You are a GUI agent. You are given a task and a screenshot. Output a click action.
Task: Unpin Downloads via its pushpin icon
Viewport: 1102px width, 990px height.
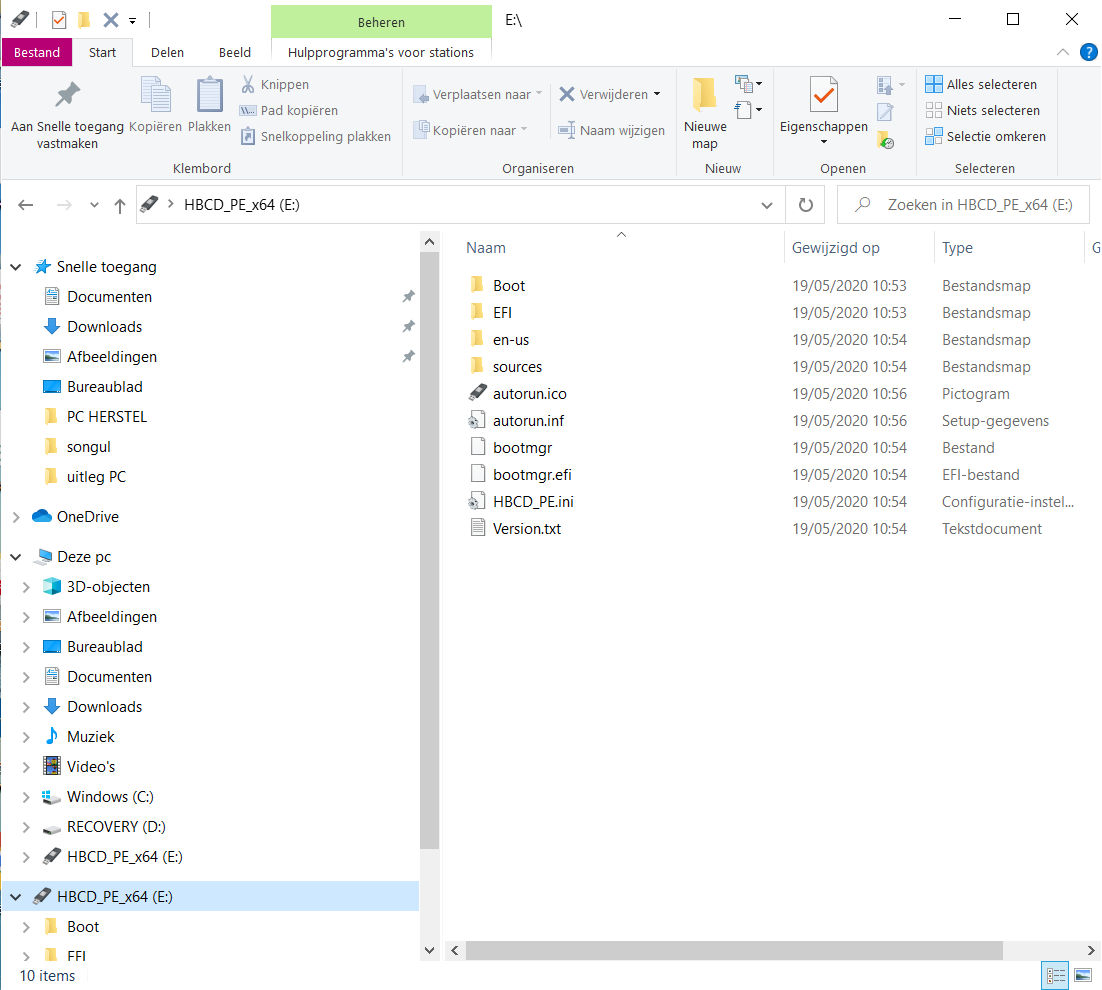pos(408,327)
